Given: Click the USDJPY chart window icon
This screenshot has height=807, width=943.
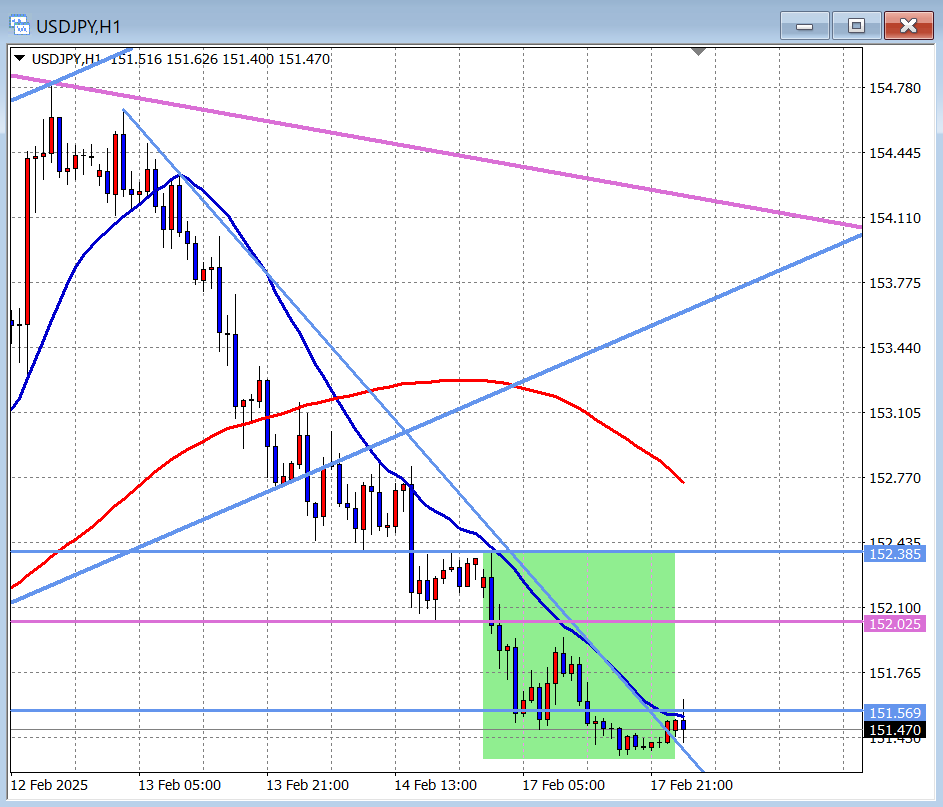Looking at the screenshot, I should 20,25.
